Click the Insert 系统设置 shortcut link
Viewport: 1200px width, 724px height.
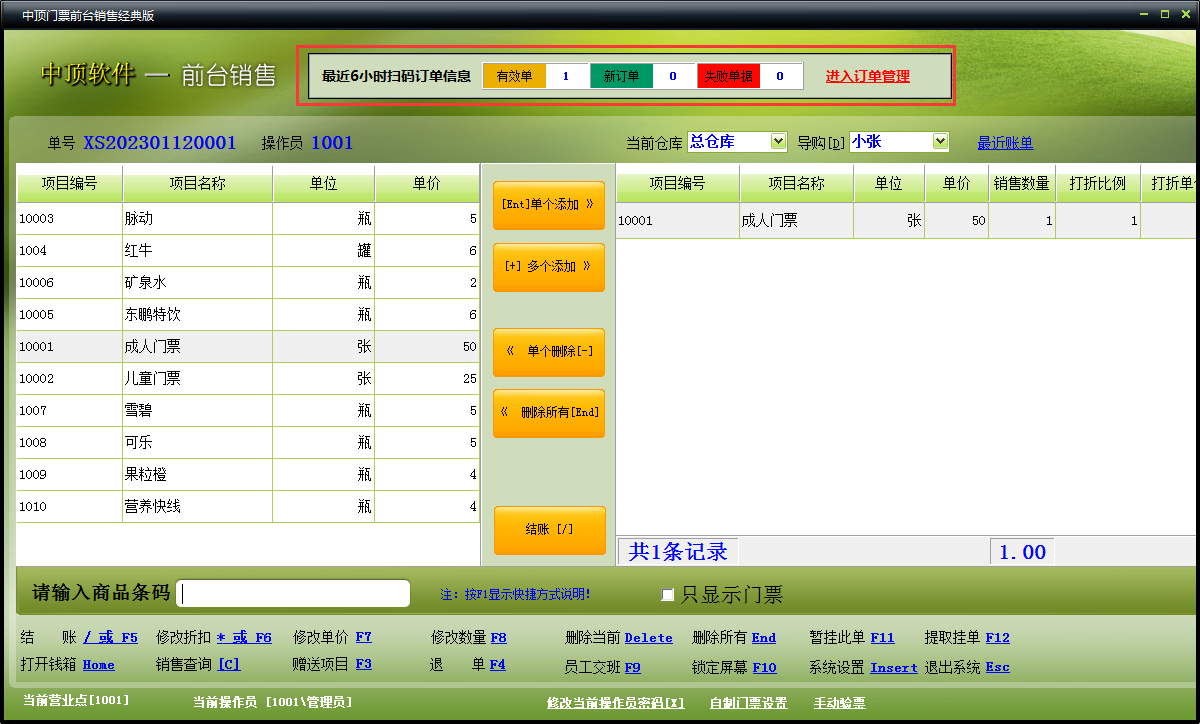894,667
